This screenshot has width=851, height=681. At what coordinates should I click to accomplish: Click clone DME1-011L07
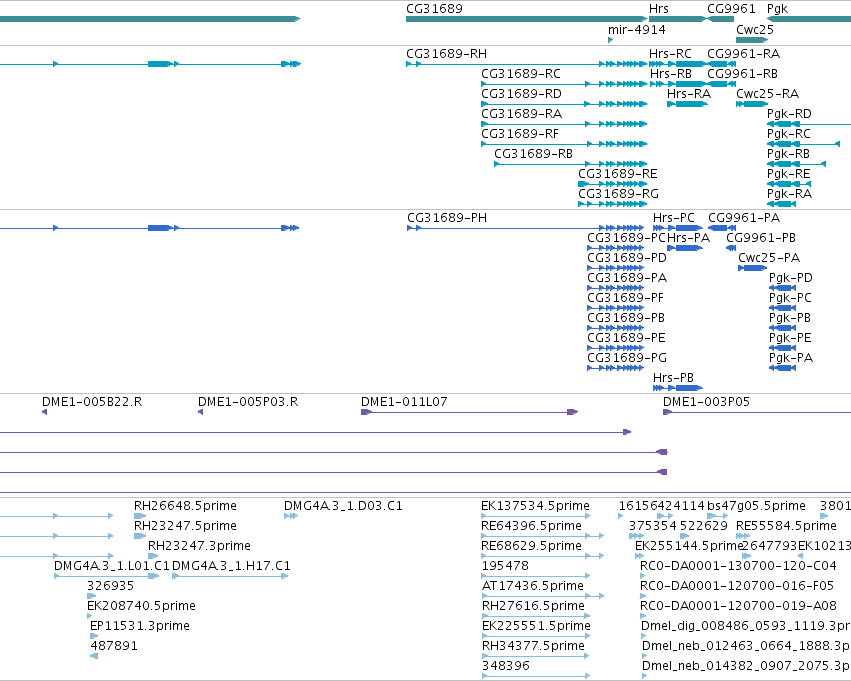469,412
